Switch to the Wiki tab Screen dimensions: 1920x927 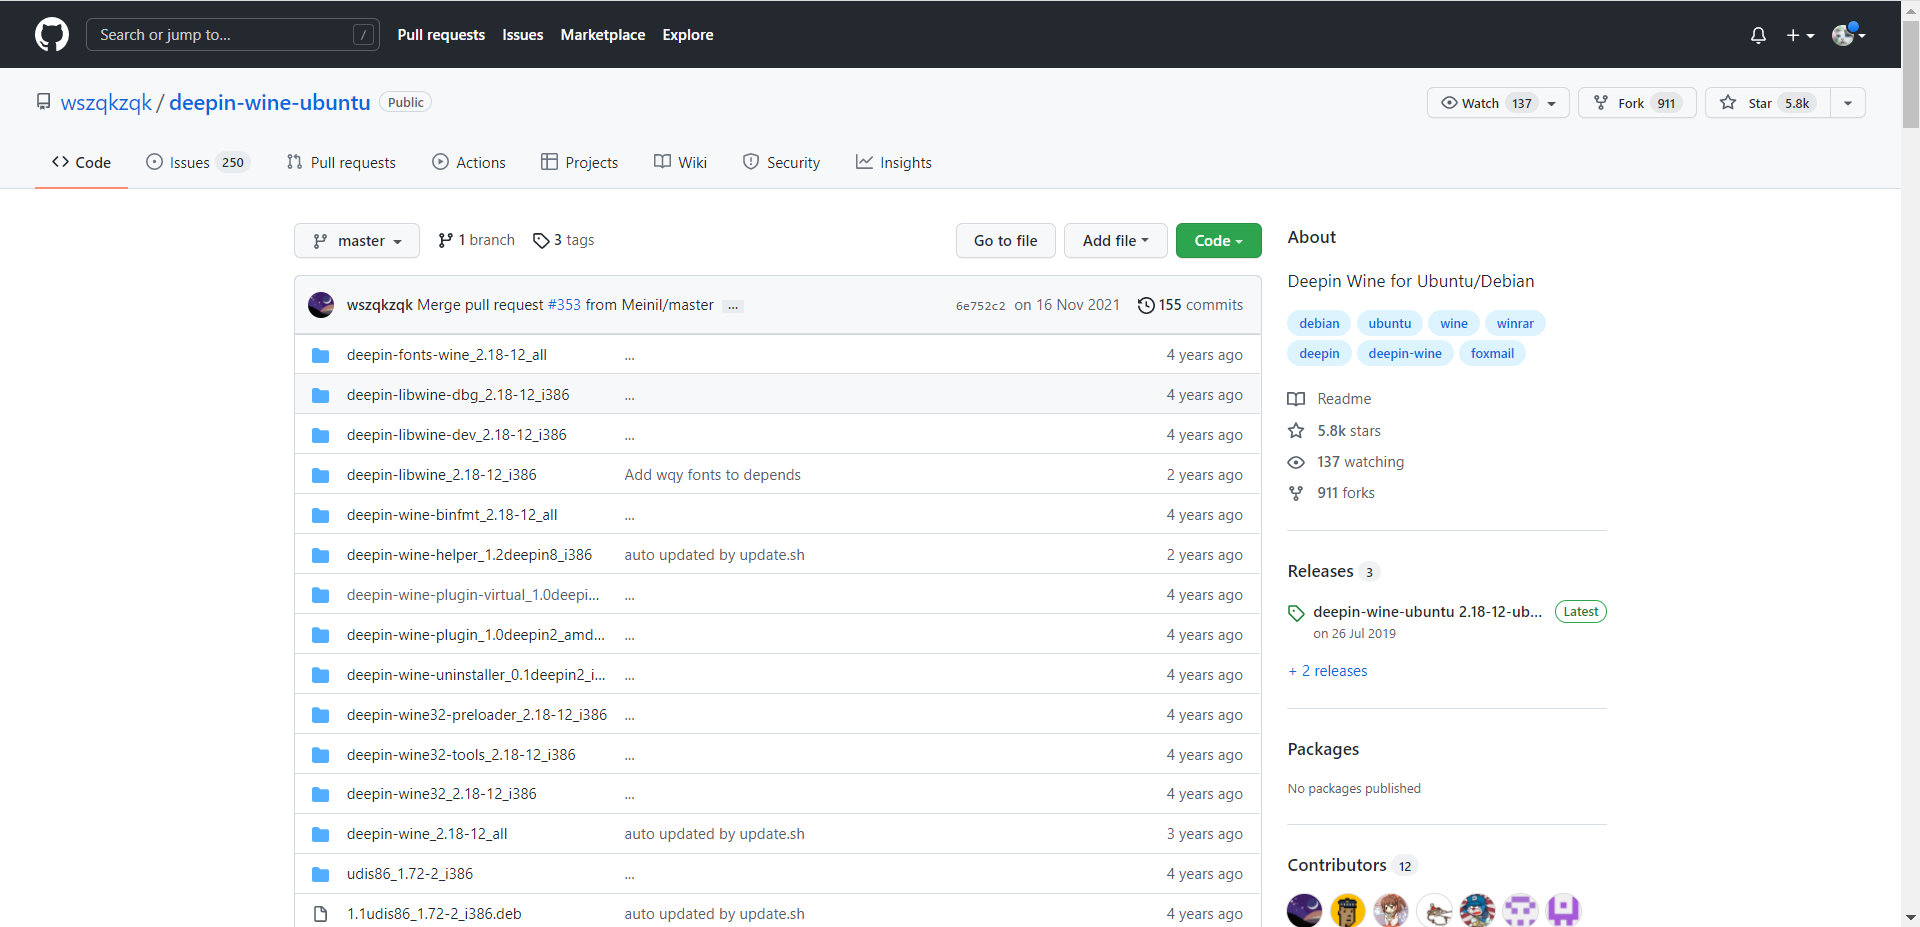tap(680, 162)
